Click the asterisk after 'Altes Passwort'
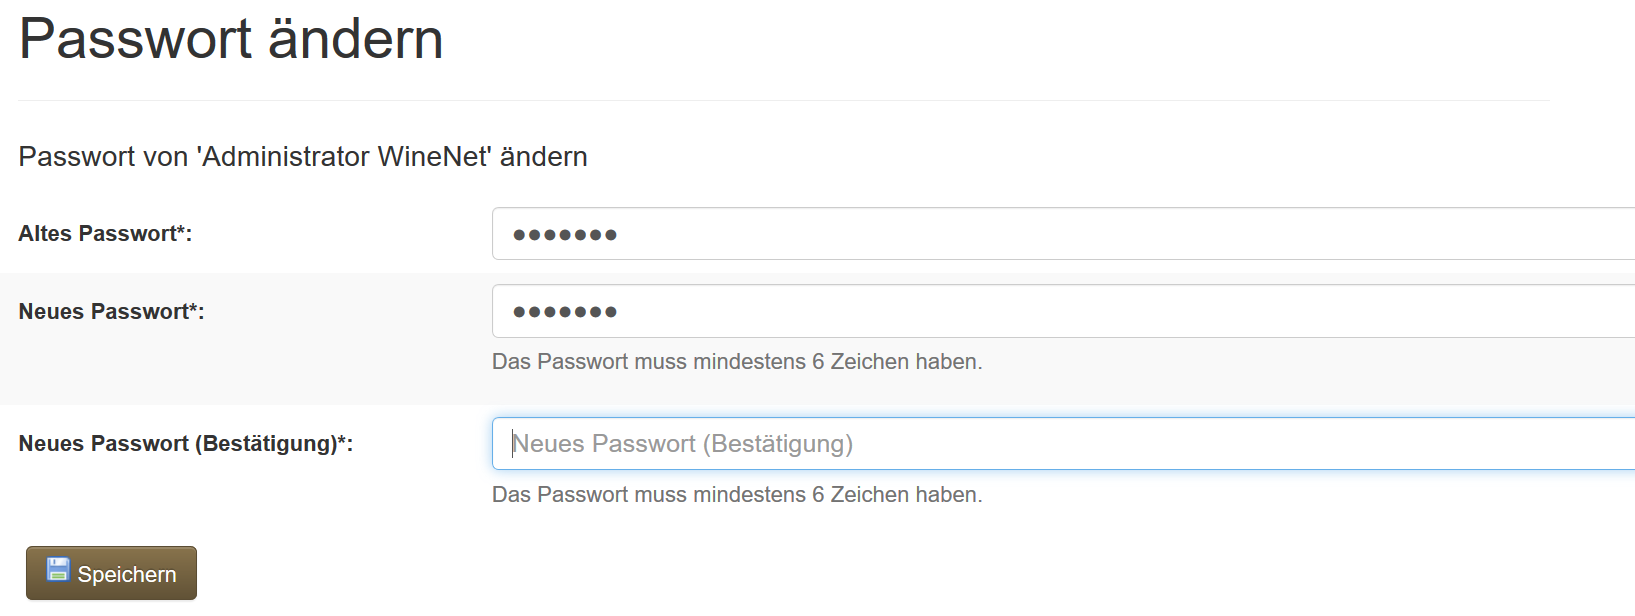The image size is (1635, 616). point(181,230)
